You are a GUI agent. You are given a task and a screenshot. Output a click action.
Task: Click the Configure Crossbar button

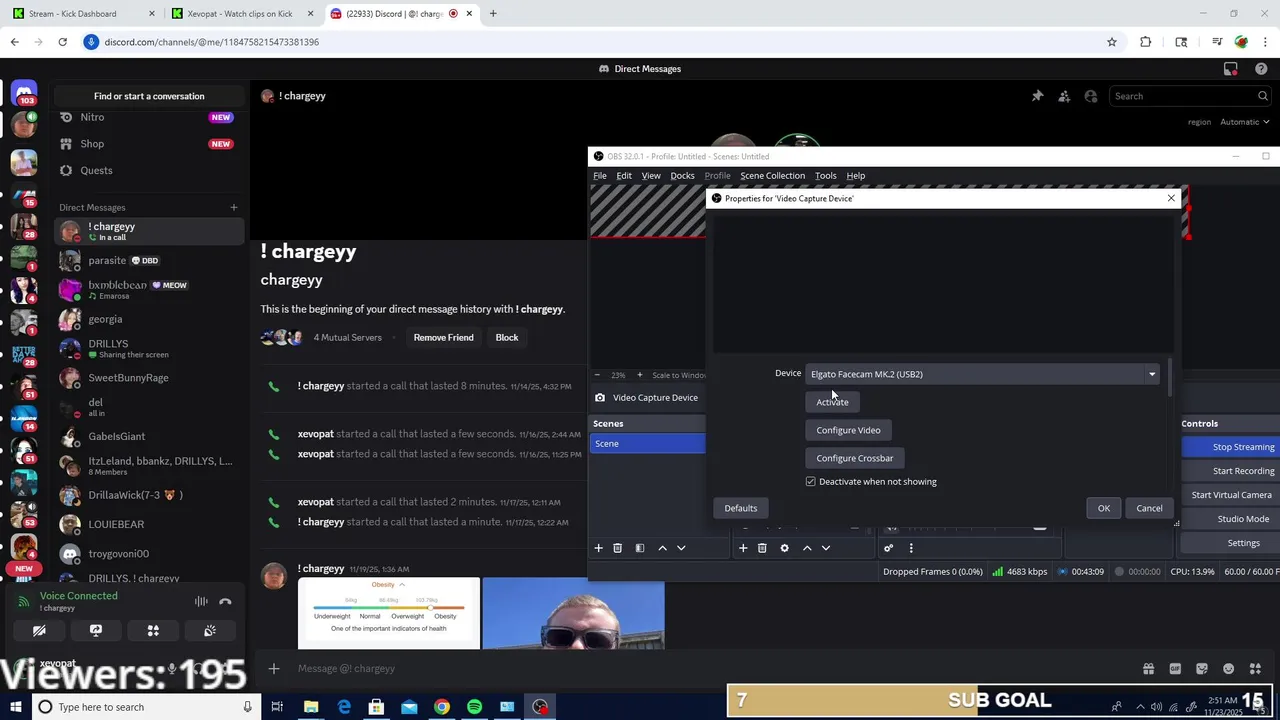855,458
